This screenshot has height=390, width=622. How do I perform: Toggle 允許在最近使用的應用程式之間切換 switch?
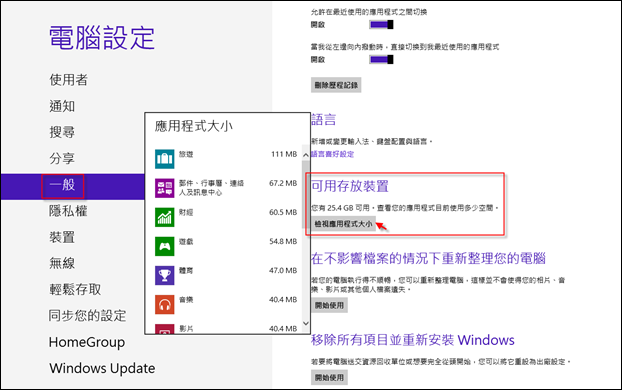(381, 25)
